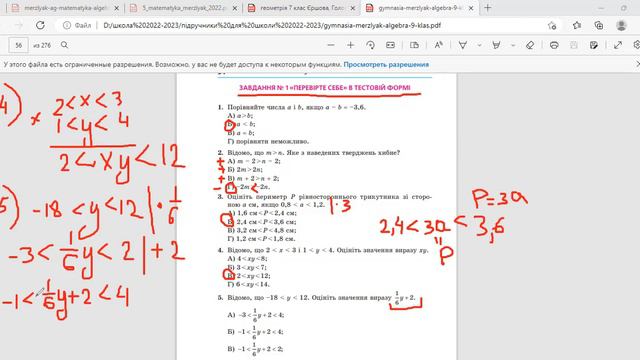This screenshot has height=360, width=640.
Task: Add this page to favorites
Action: (x=552, y=26)
